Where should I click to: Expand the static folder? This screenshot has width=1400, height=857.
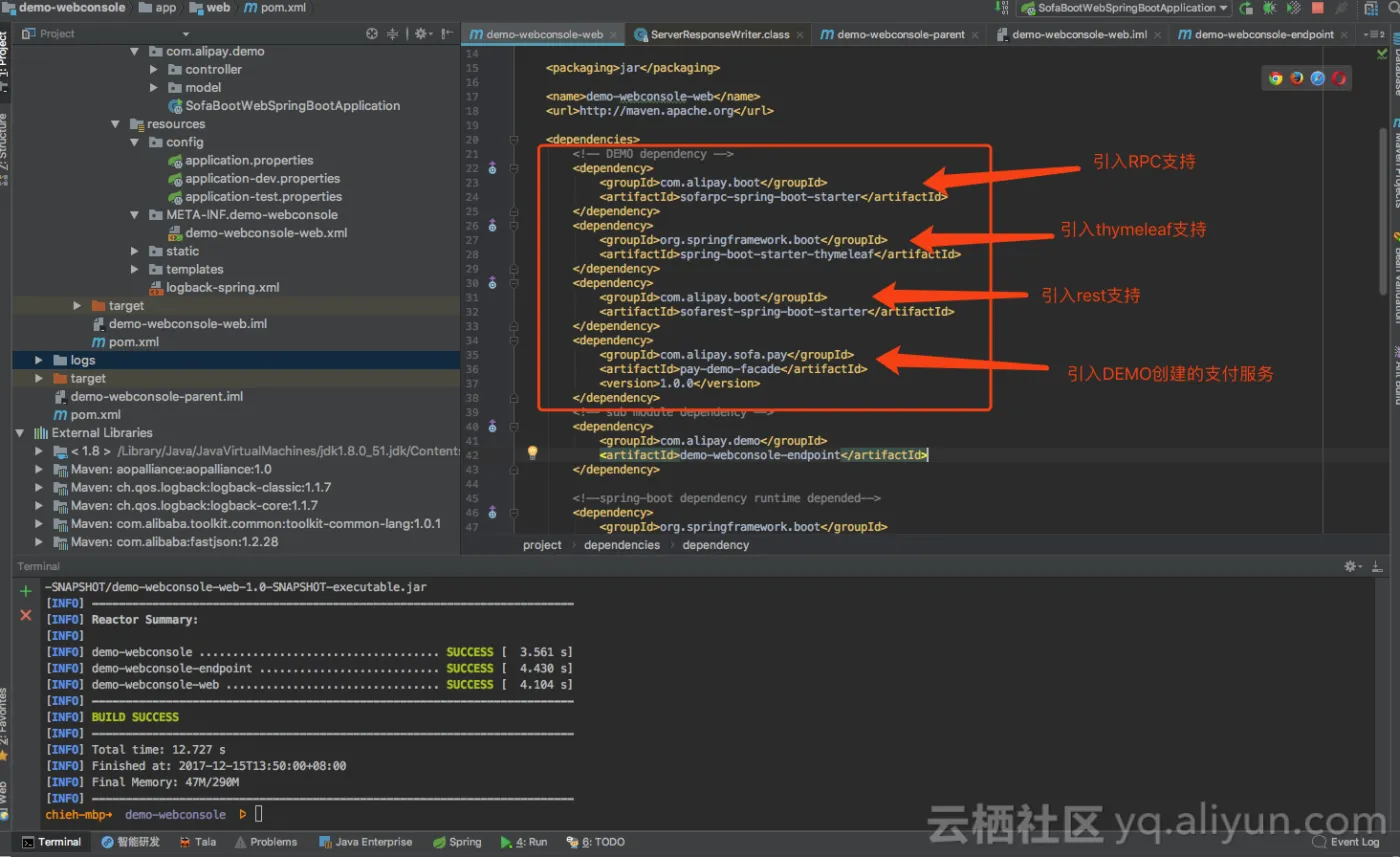pyautogui.click(x=135, y=251)
